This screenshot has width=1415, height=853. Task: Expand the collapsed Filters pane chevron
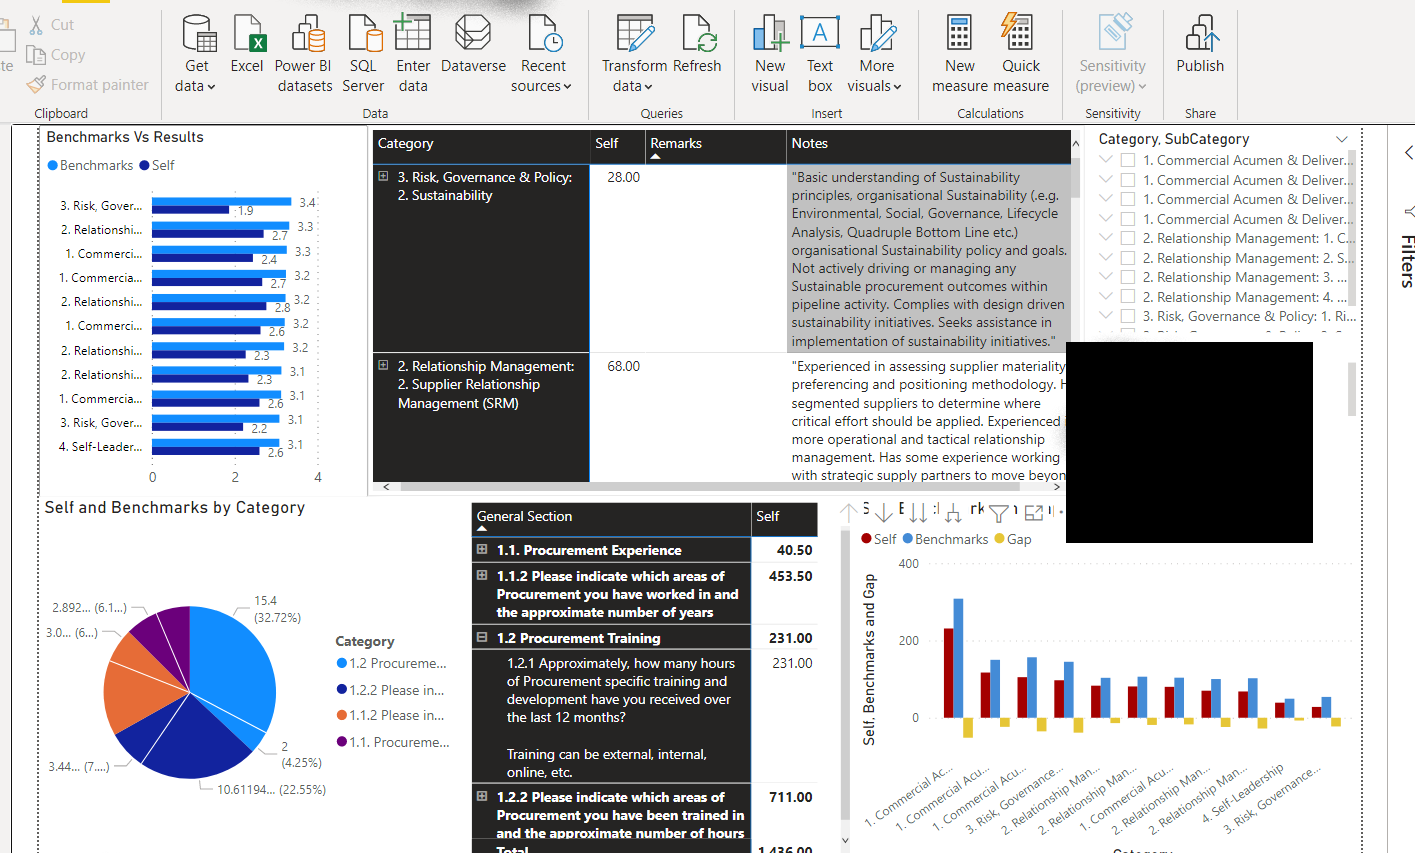[x=1408, y=152]
